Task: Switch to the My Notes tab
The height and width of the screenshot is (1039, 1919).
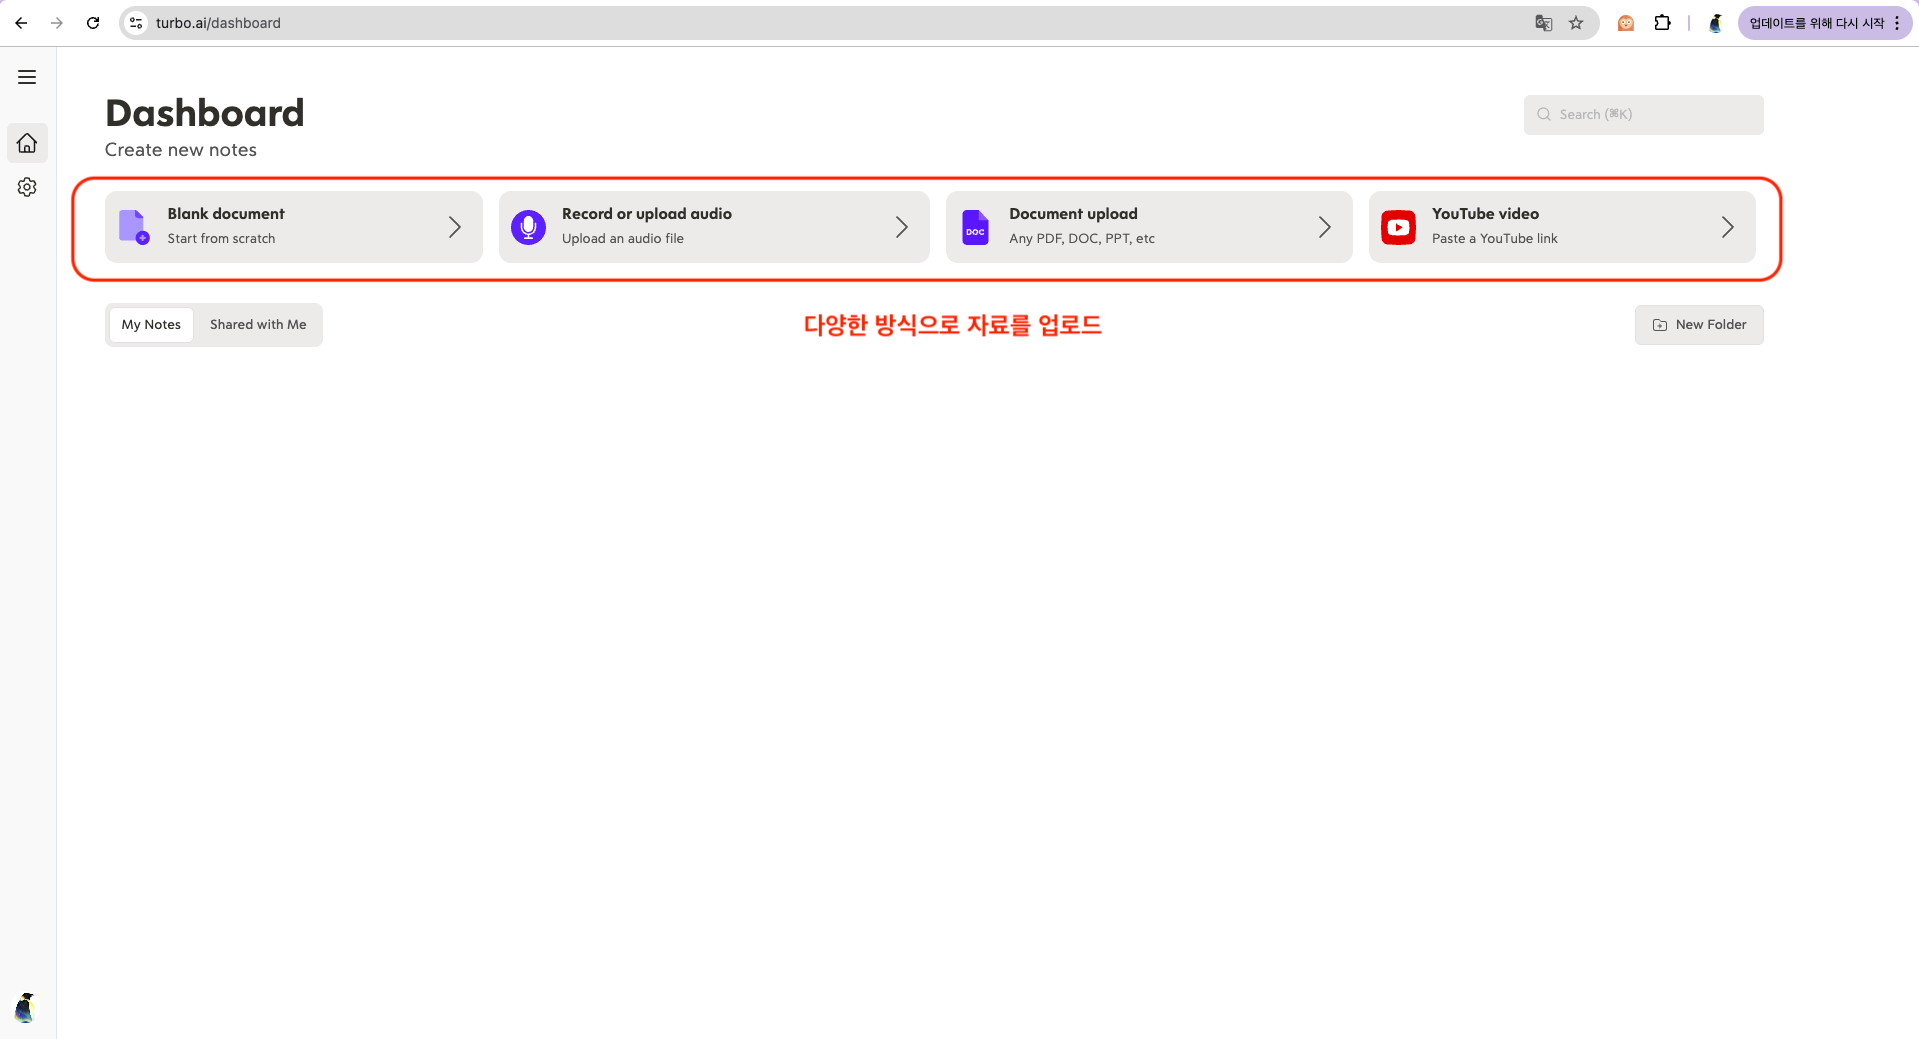Action: 150,324
